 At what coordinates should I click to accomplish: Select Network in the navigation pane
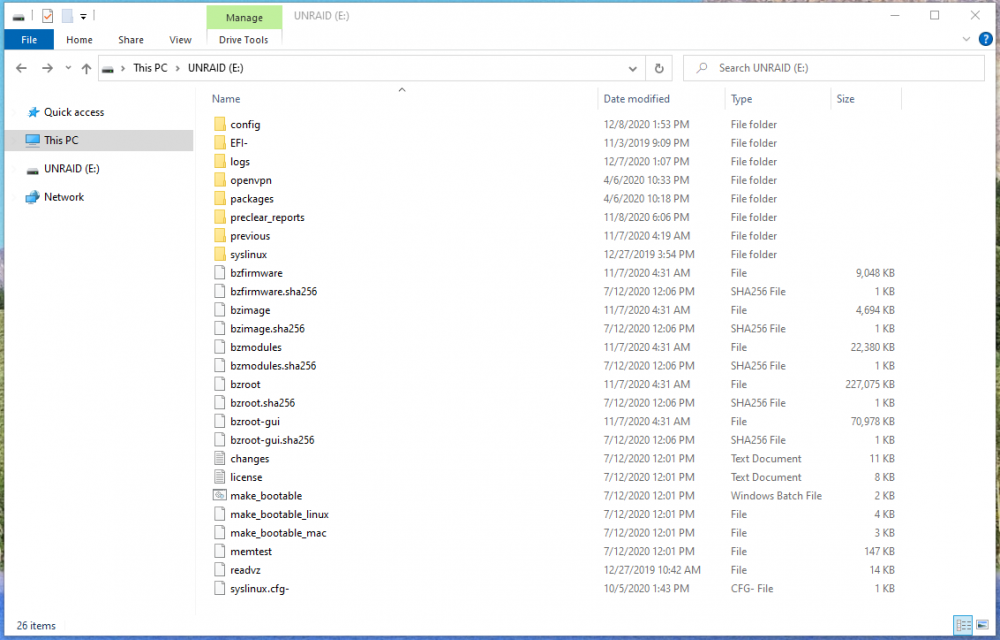coord(64,197)
